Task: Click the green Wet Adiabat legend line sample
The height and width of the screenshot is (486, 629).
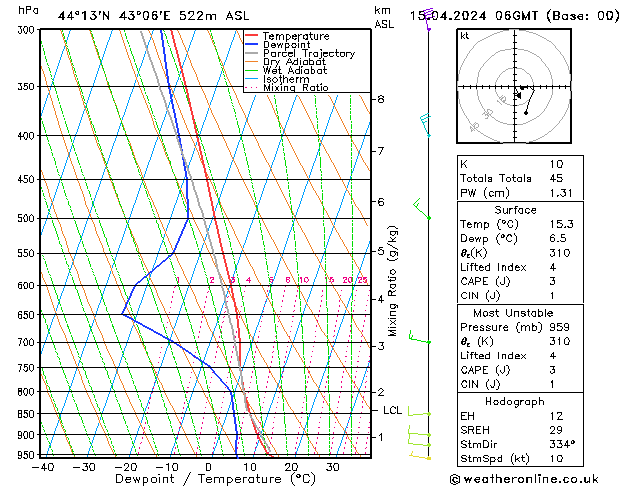Action: (252, 70)
